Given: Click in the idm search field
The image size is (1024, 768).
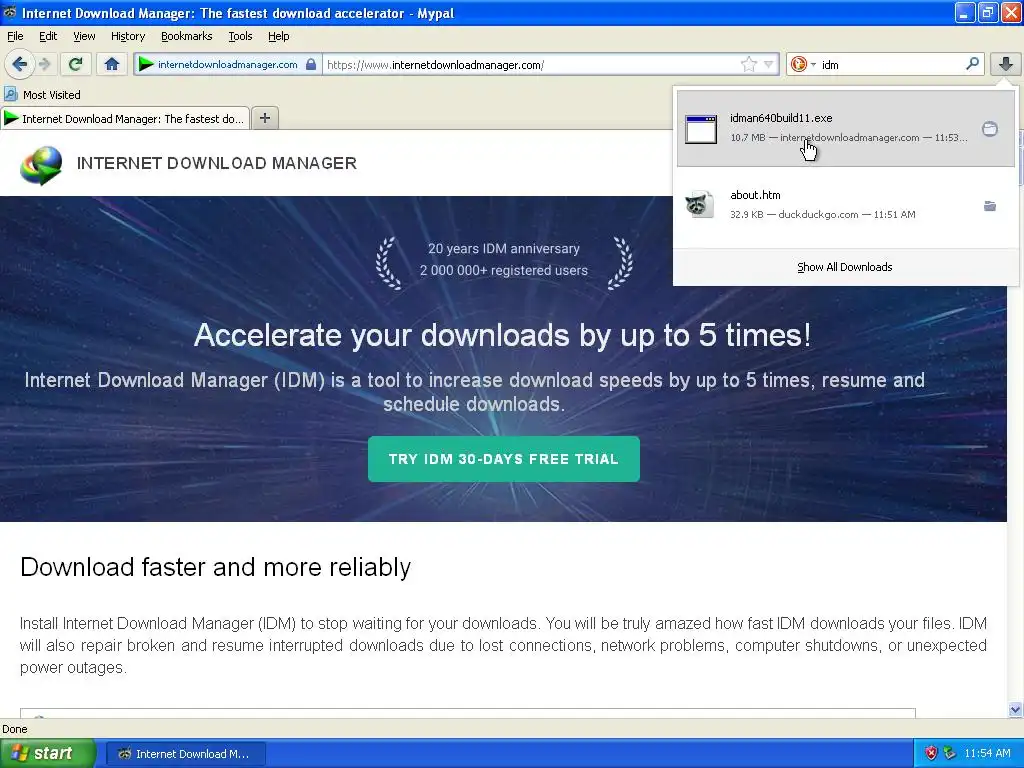Looking at the screenshot, I should (x=889, y=64).
